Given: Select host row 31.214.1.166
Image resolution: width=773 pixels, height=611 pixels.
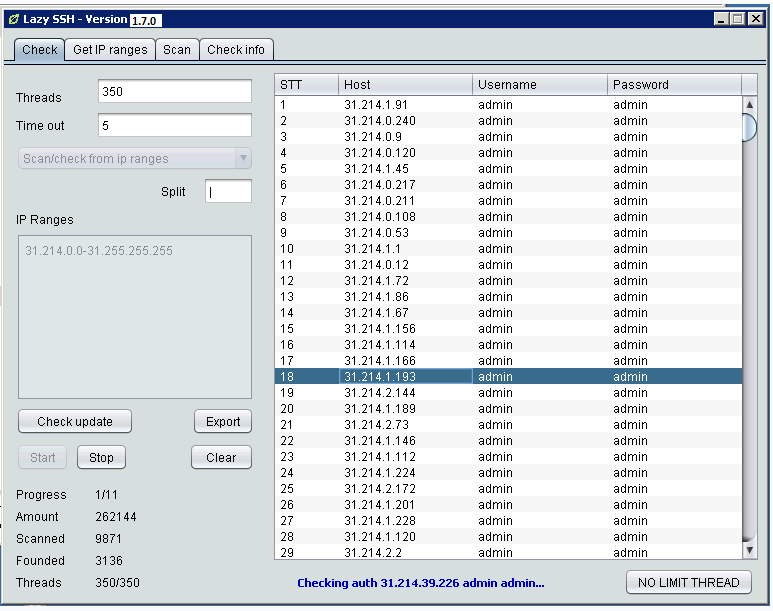Looking at the screenshot, I should click(x=508, y=360).
